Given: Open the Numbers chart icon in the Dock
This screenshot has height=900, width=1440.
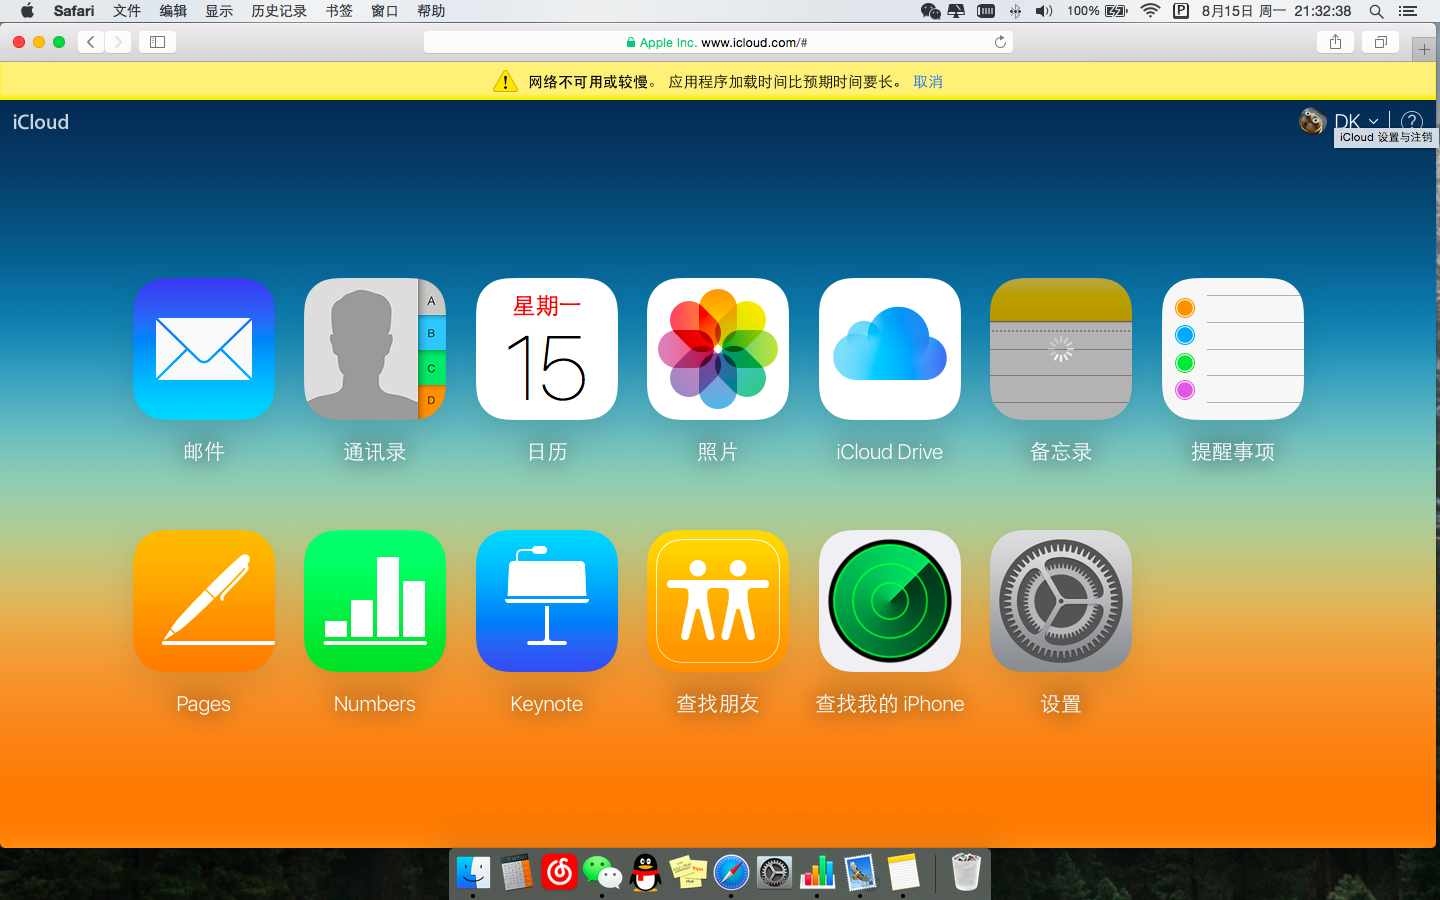Looking at the screenshot, I should [x=817, y=872].
